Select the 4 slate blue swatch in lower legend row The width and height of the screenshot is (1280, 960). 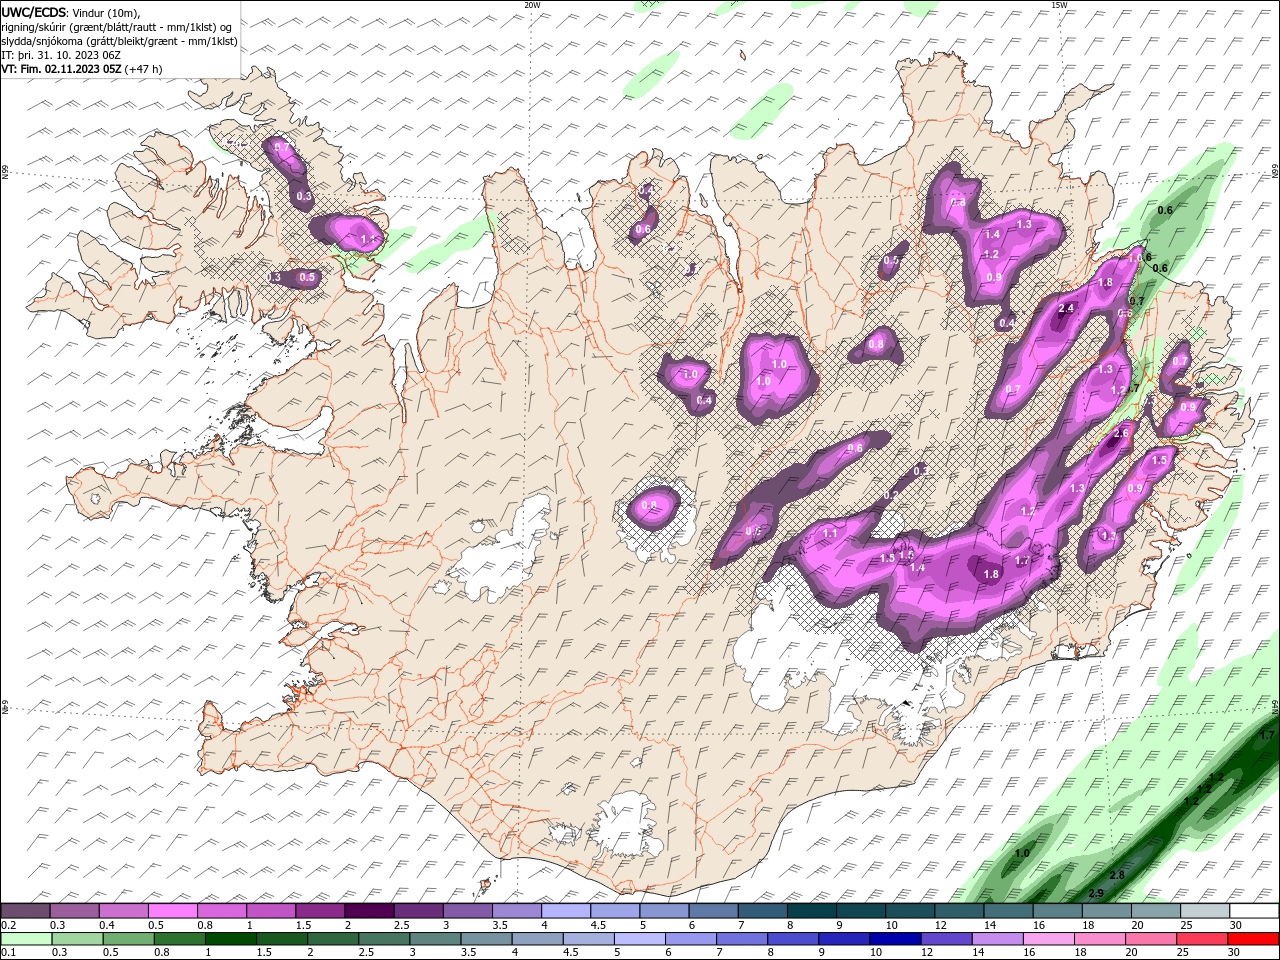537,939
